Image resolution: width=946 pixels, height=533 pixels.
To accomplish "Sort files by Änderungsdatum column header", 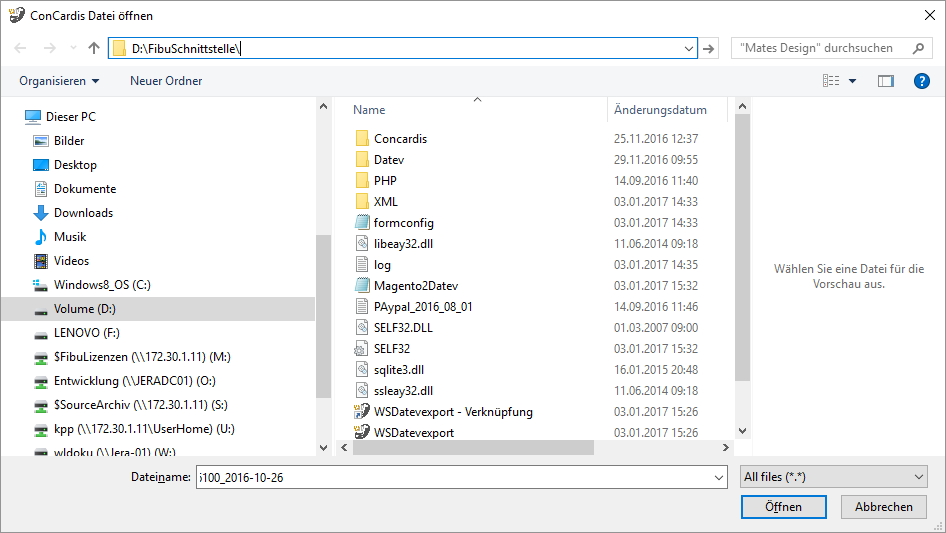I will point(660,110).
